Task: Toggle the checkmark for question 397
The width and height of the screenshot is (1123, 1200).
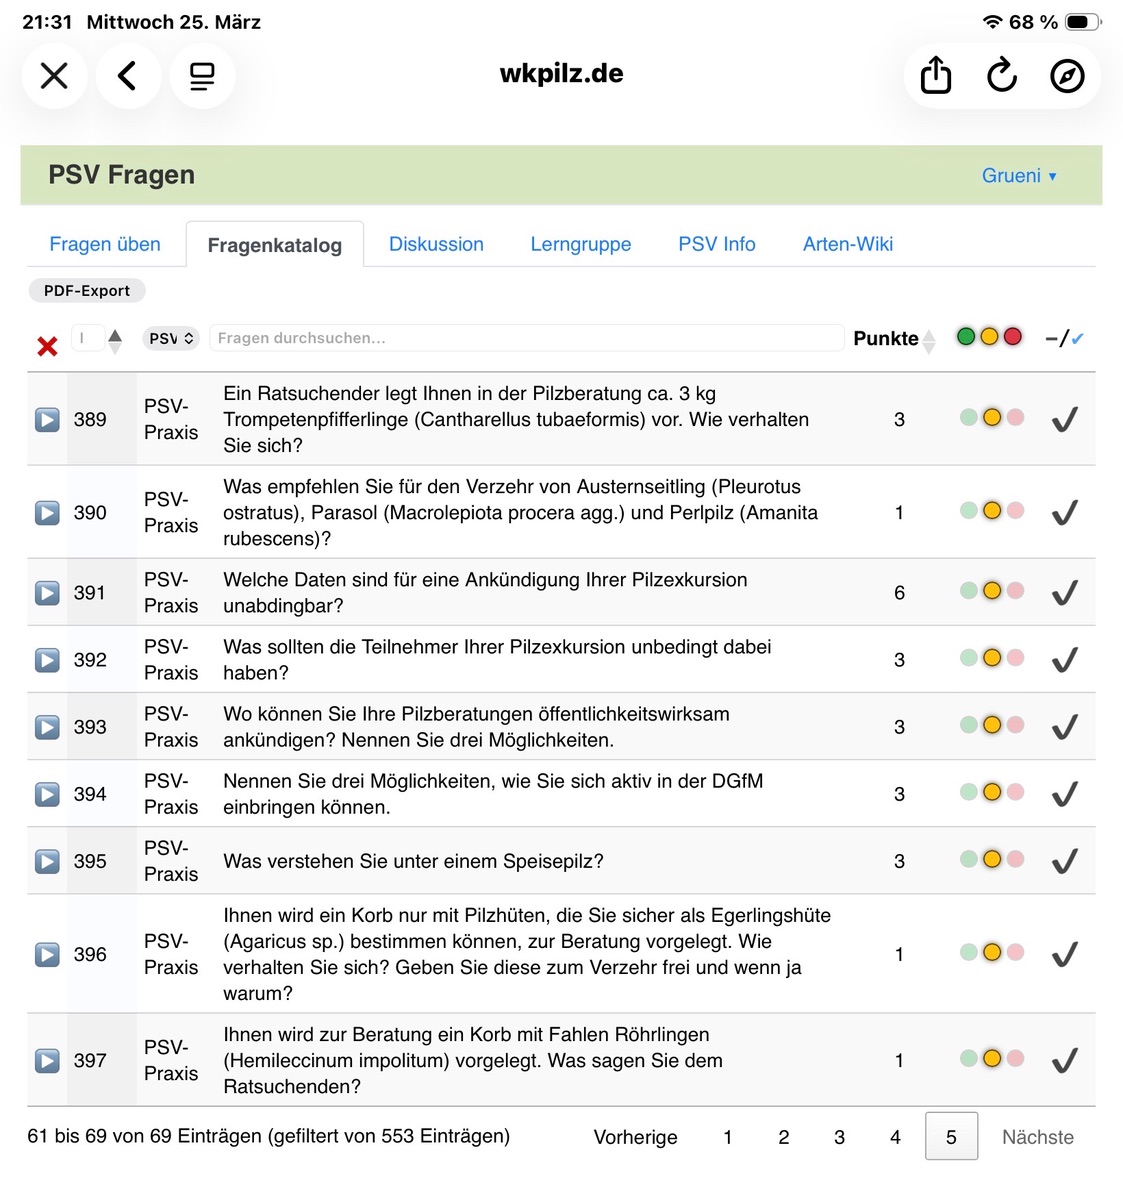Action: pos(1064,1060)
